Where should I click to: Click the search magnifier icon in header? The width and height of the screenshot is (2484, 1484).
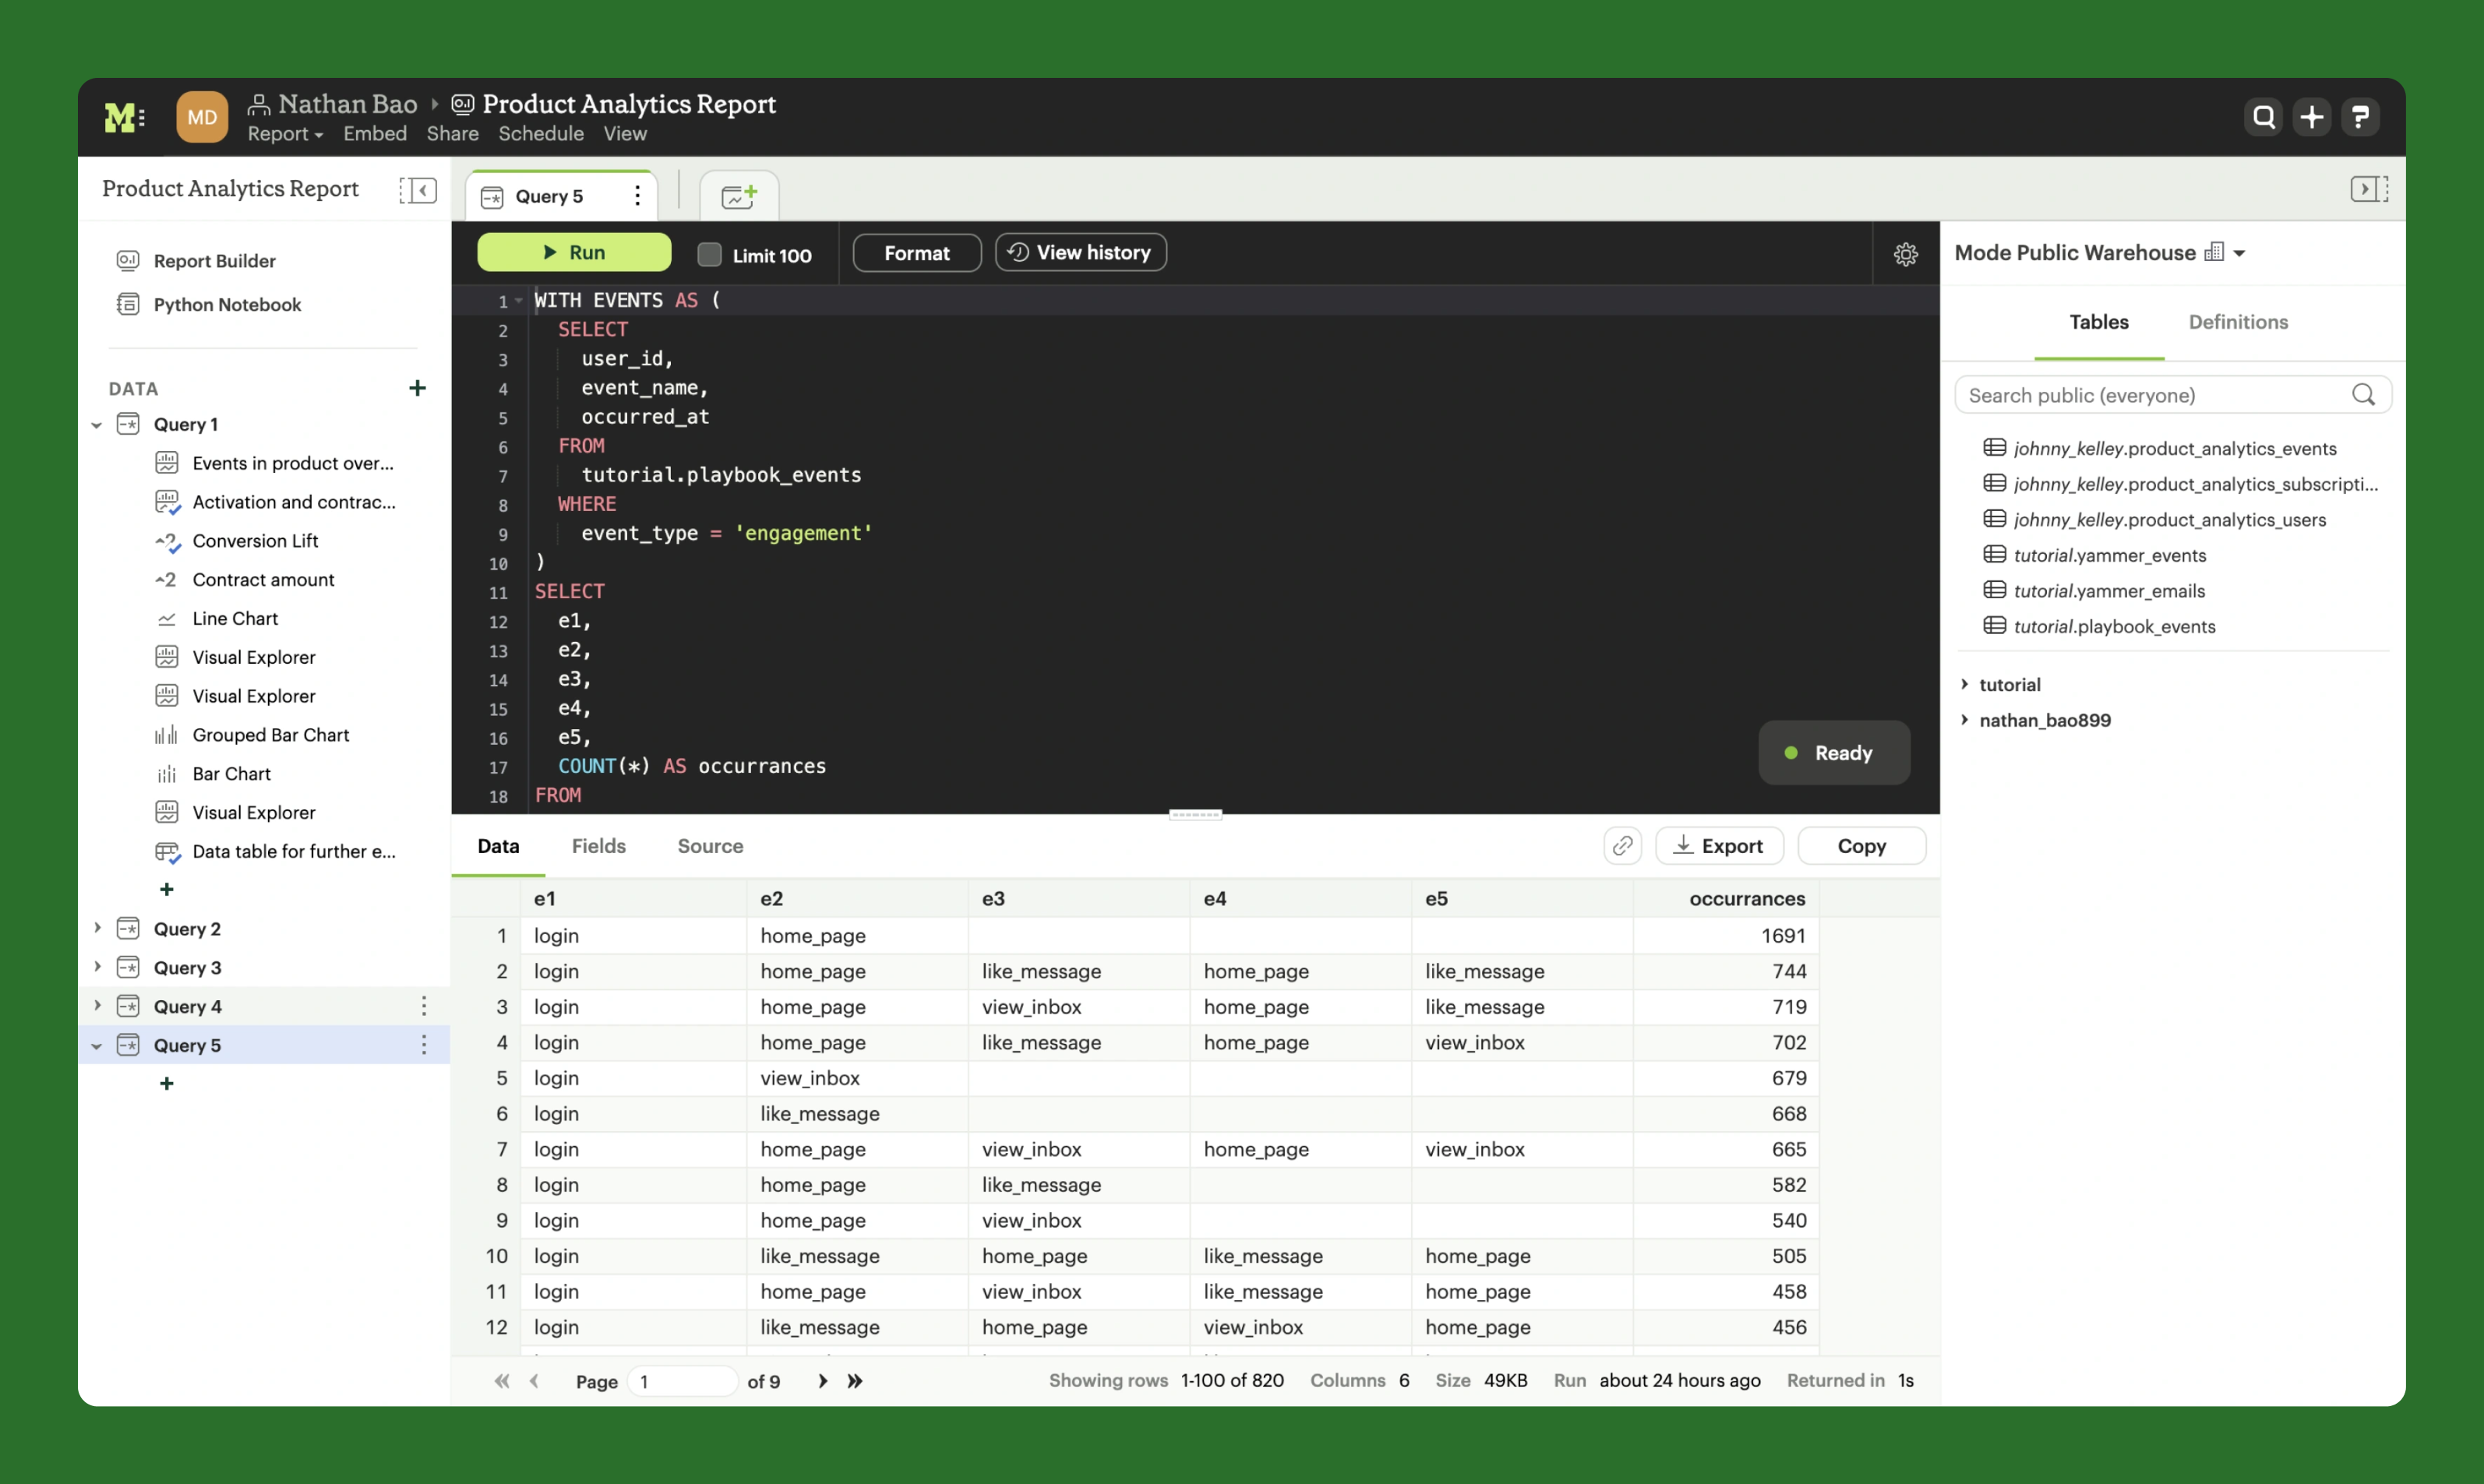pos(2263,117)
